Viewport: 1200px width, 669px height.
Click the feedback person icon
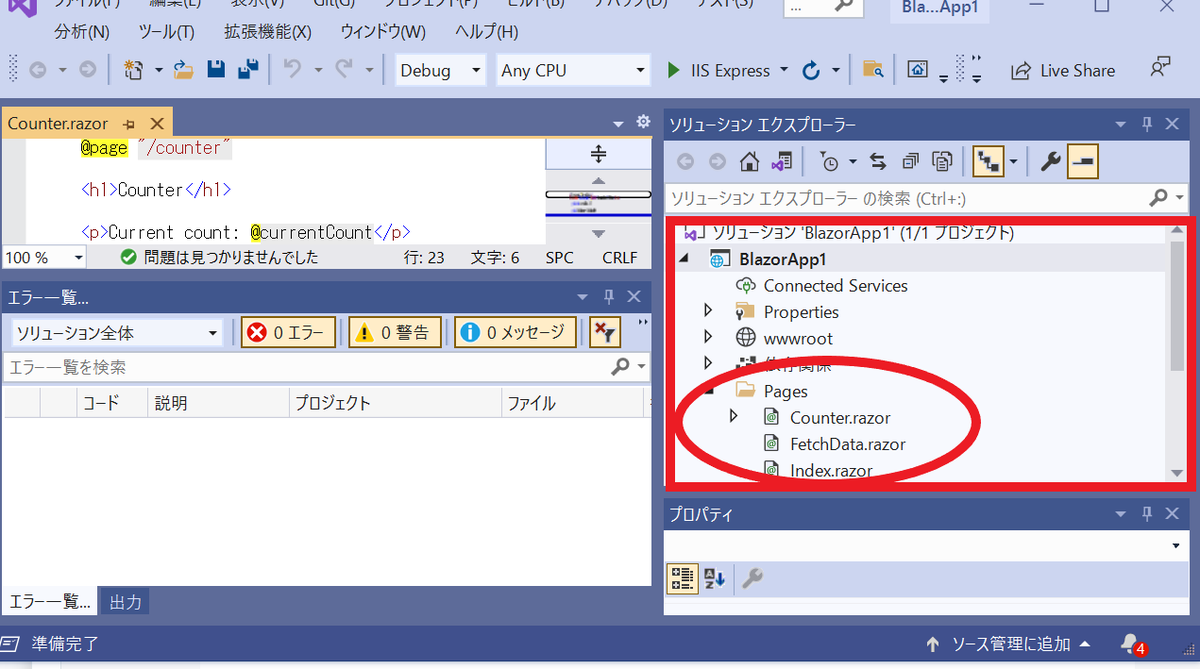click(1160, 67)
